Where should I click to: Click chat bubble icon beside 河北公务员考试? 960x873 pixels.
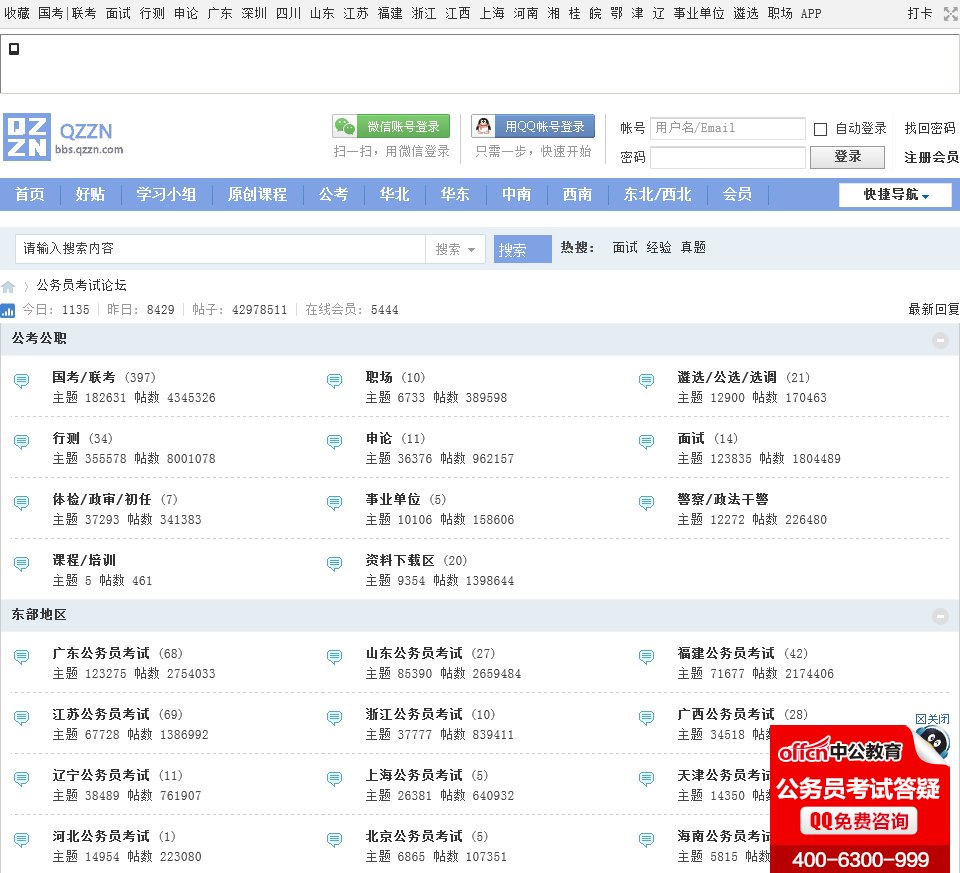click(x=21, y=840)
